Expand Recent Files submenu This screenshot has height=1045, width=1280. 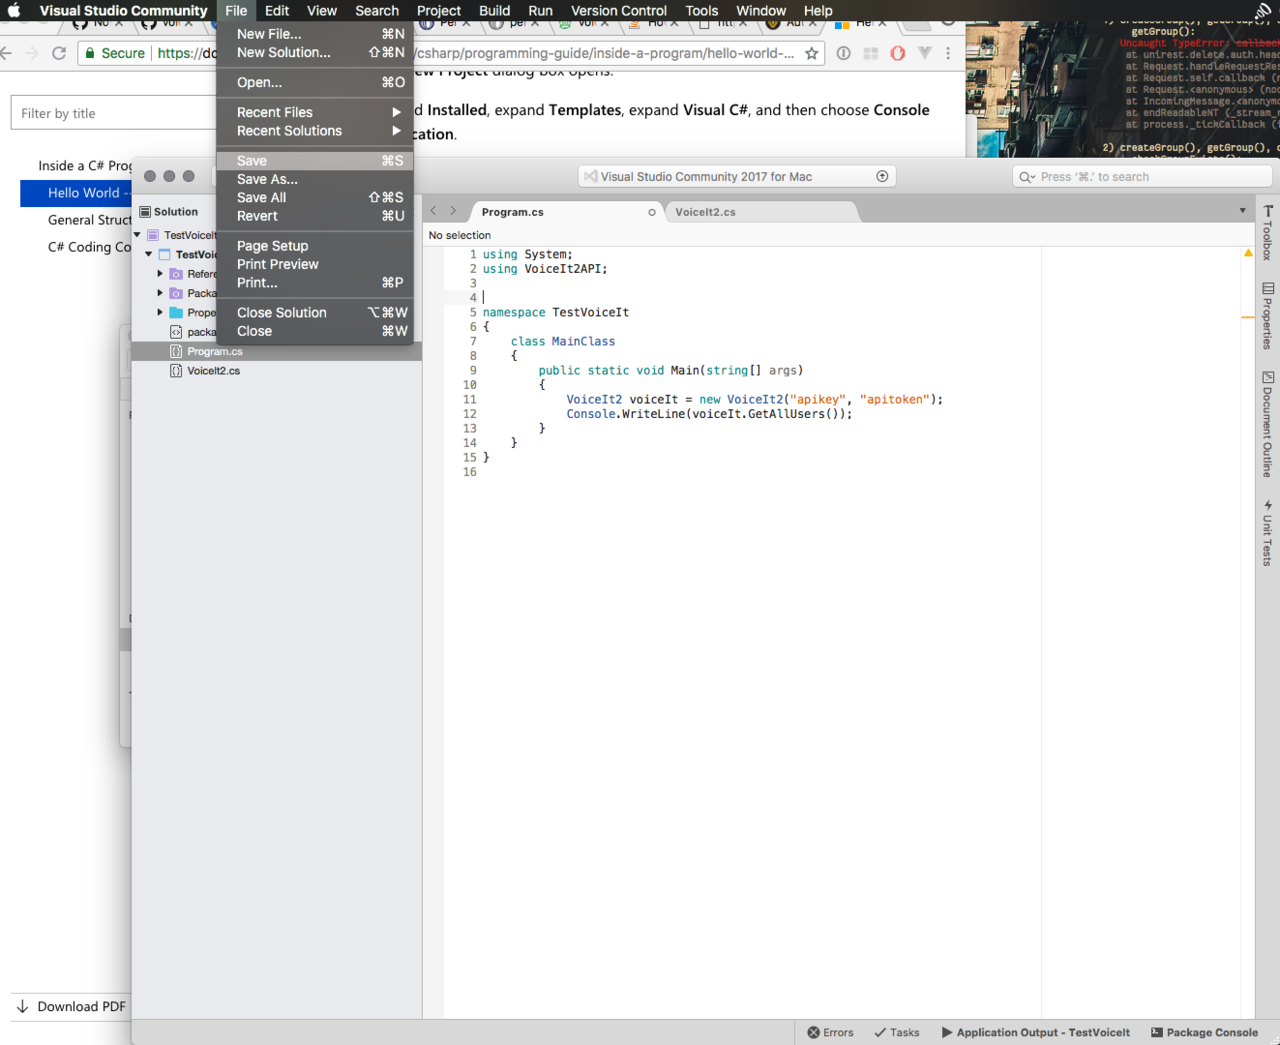(x=315, y=112)
